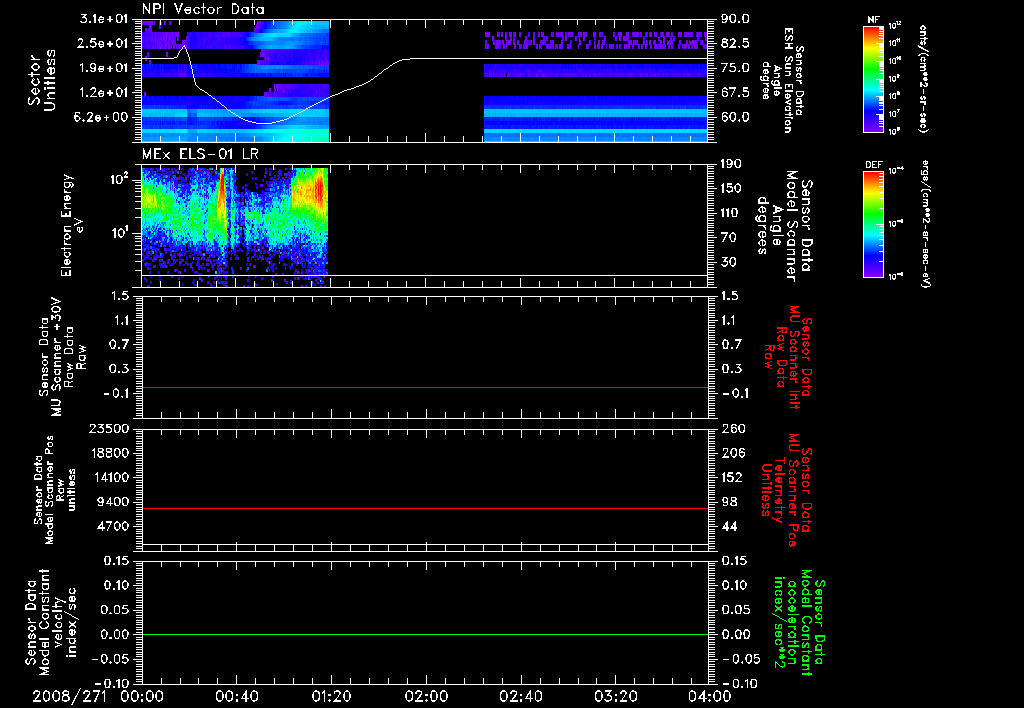
Task: Click the 'Model Scanner Angle degrees' axis title
Action: point(784,226)
